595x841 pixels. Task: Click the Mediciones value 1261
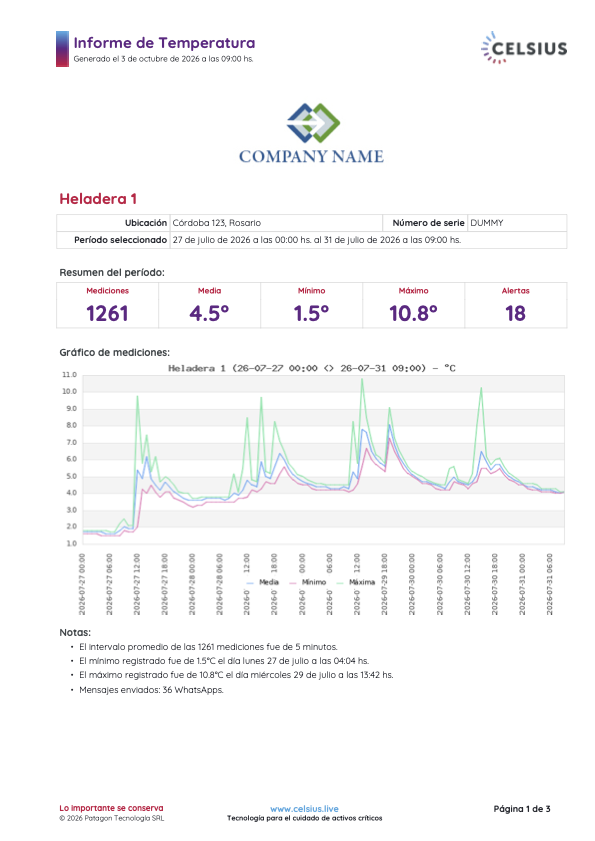pos(107,314)
